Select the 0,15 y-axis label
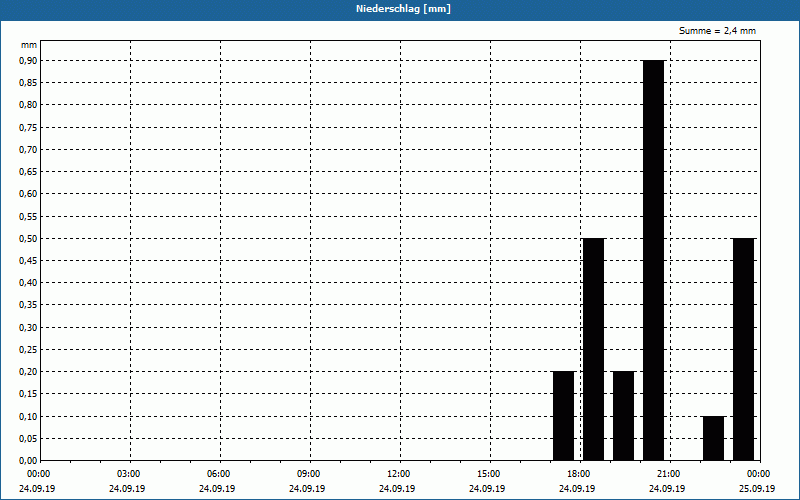Image resolution: width=800 pixels, height=500 pixels. click(28, 394)
